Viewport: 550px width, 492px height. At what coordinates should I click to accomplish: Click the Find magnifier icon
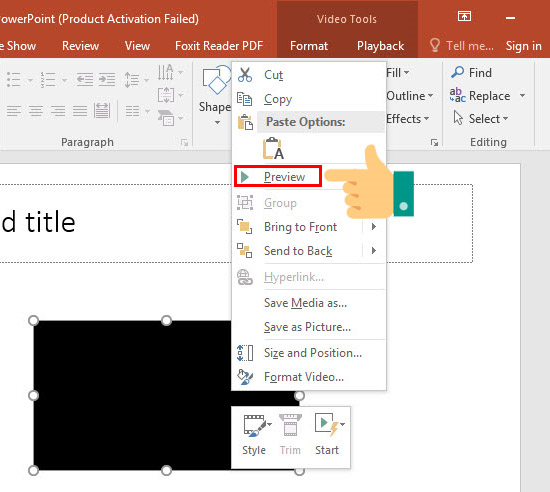457,72
